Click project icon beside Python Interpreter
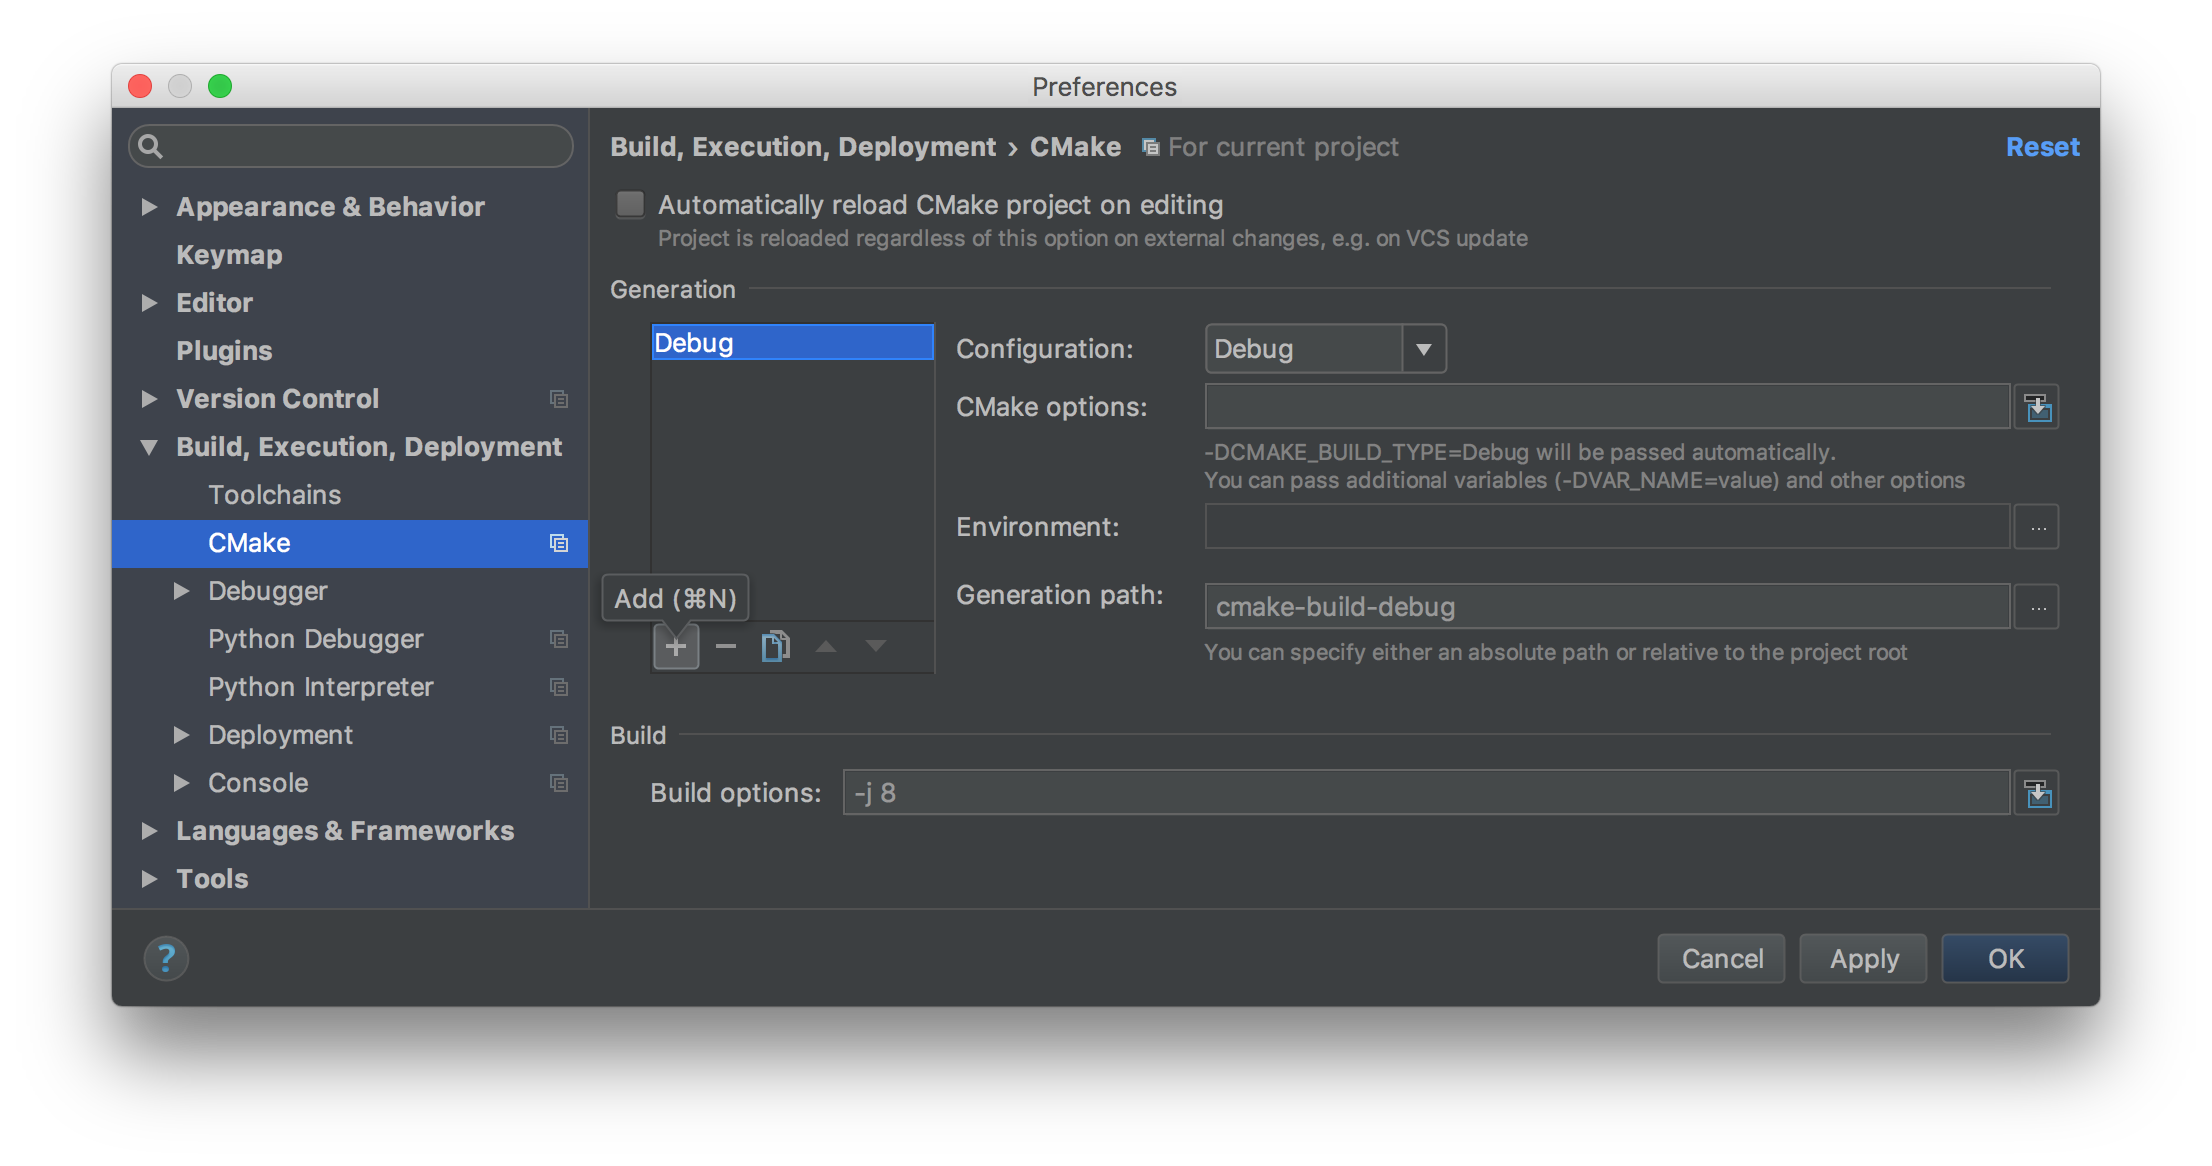The height and width of the screenshot is (1166, 2212). pyautogui.click(x=559, y=687)
